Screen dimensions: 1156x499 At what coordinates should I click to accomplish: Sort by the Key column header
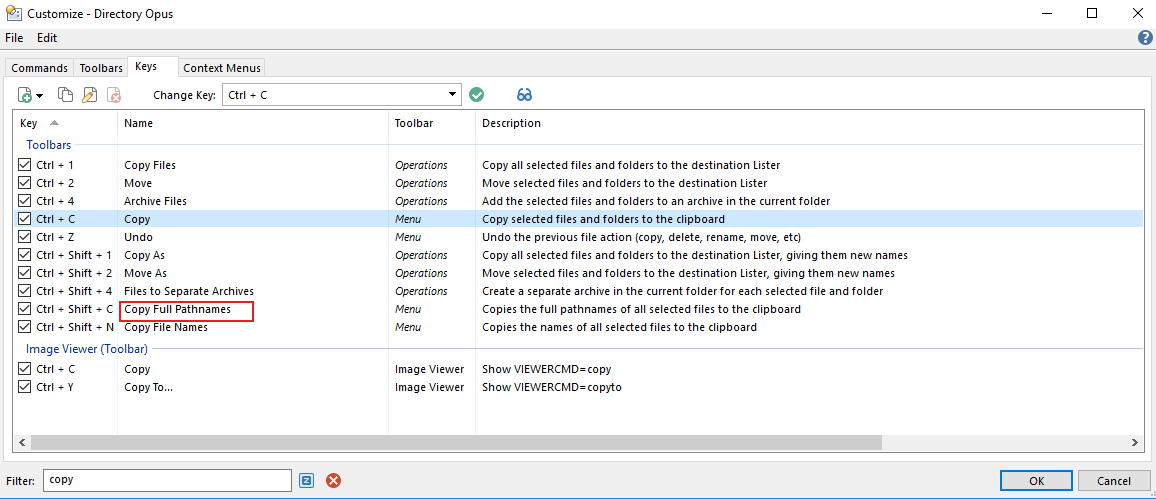[65, 123]
